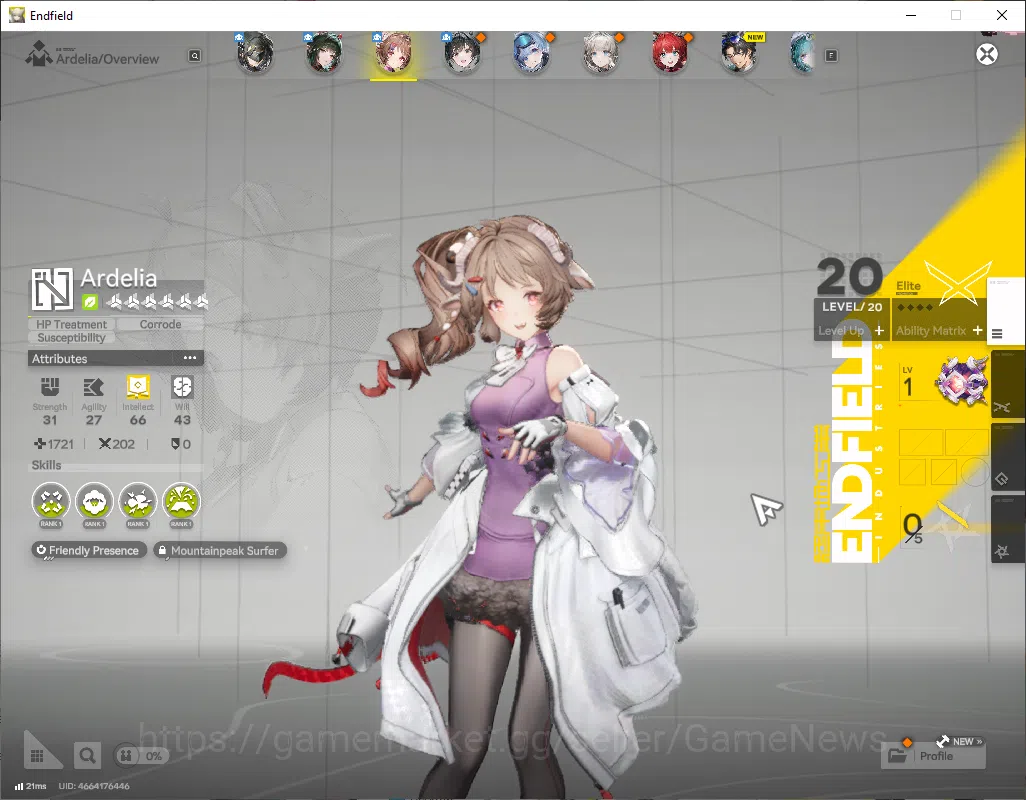Screen dimensions: 1026x800
Task: Open the third skill icon
Action: pos(137,502)
